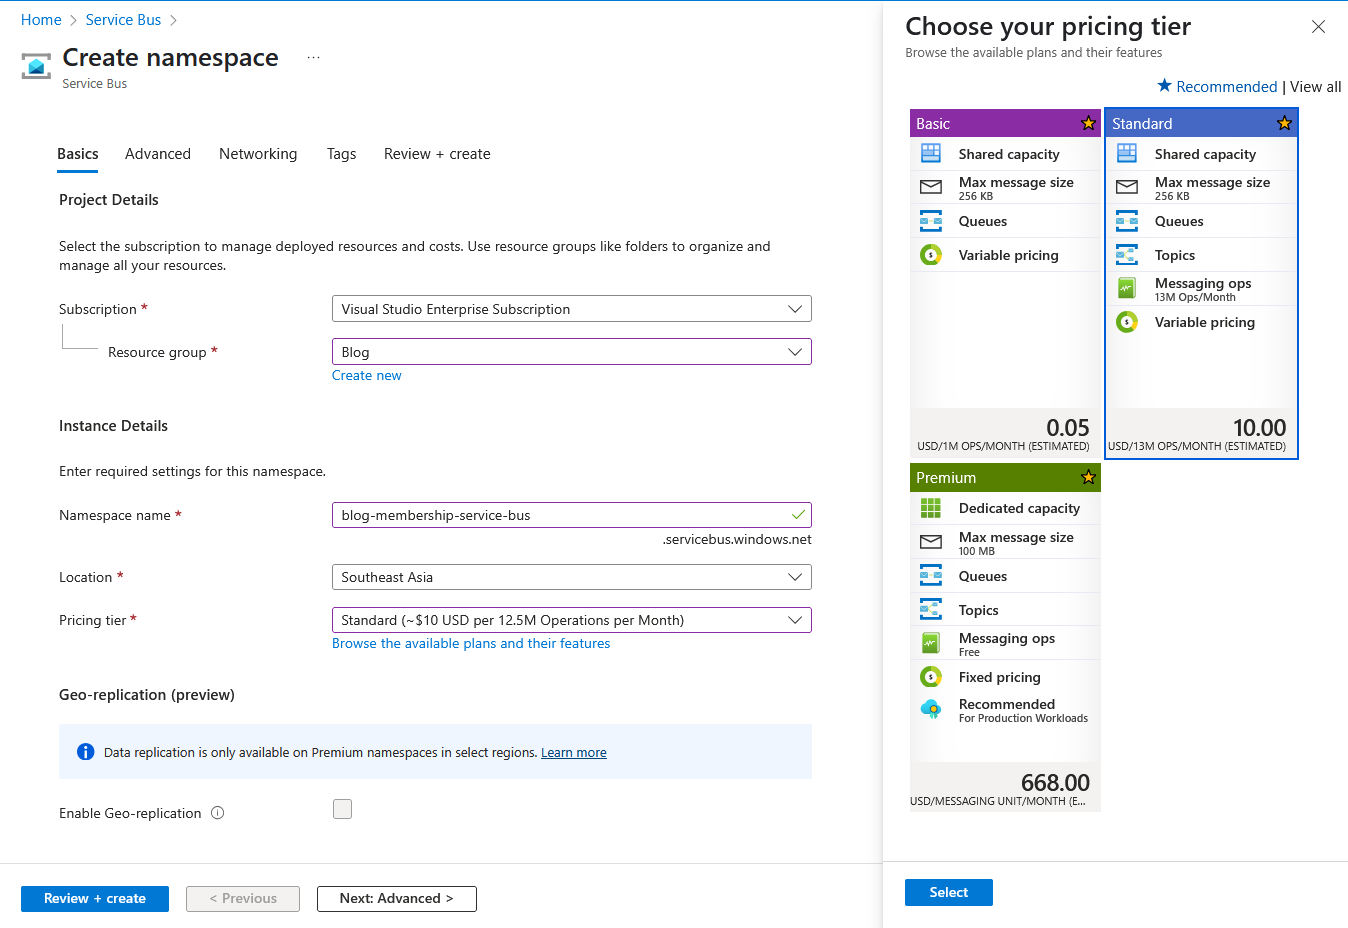Click the star icon on the Premium tier header

point(1088,477)
